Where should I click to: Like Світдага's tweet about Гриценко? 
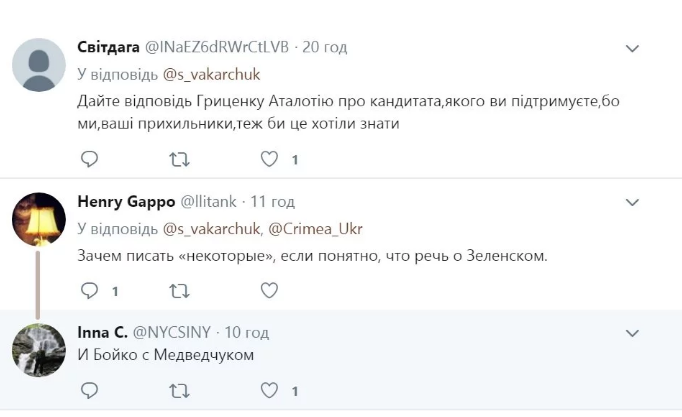(x=269, y=159)
